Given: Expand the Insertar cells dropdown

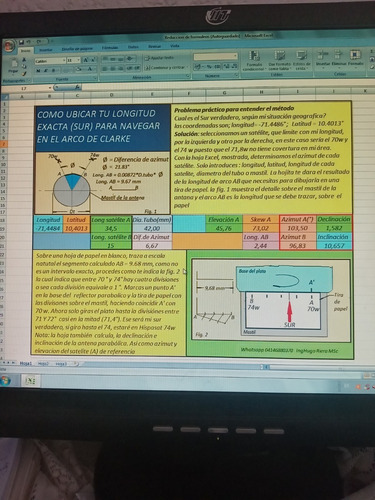Looking at the screenshot, I should coord(323,68).
